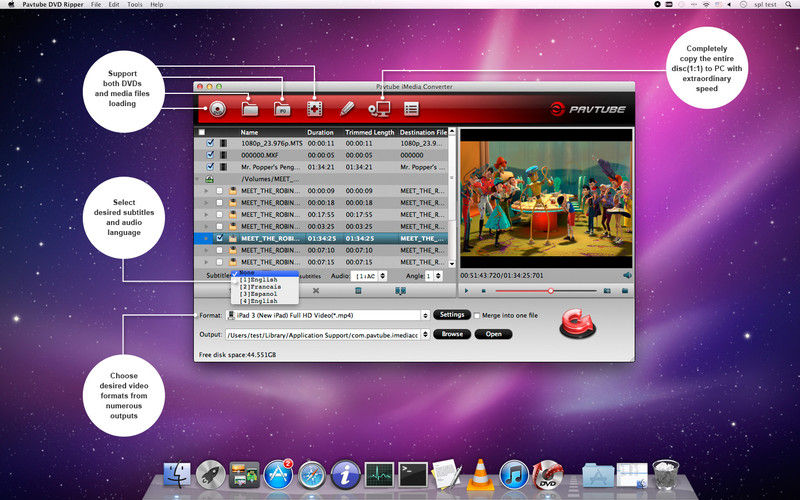Click the Open output button
The width and height of the screenshot is (800, 500).
[493, 334]
